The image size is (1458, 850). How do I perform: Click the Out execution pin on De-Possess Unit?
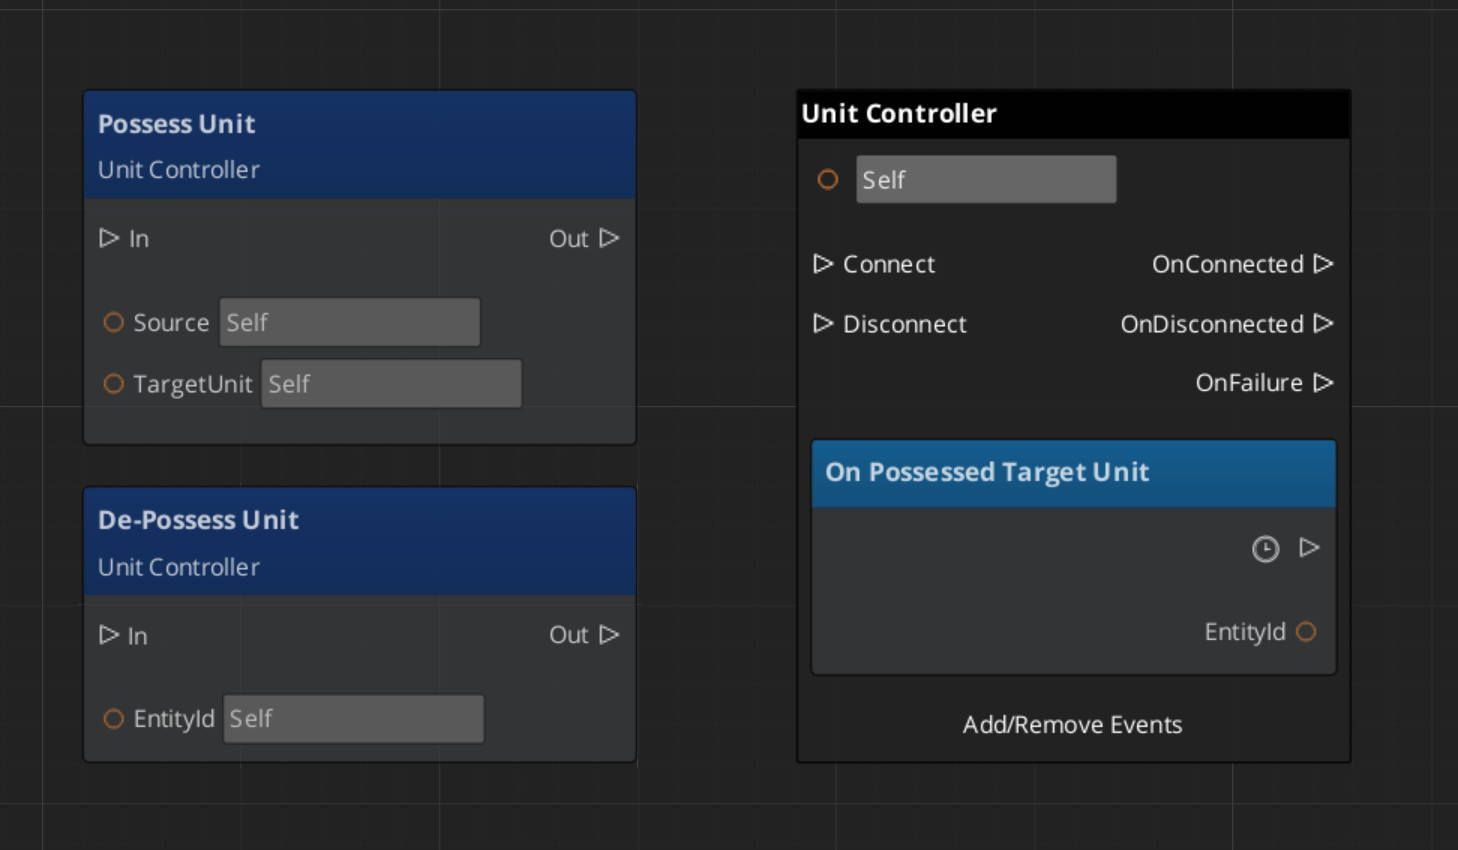point(609,635)
